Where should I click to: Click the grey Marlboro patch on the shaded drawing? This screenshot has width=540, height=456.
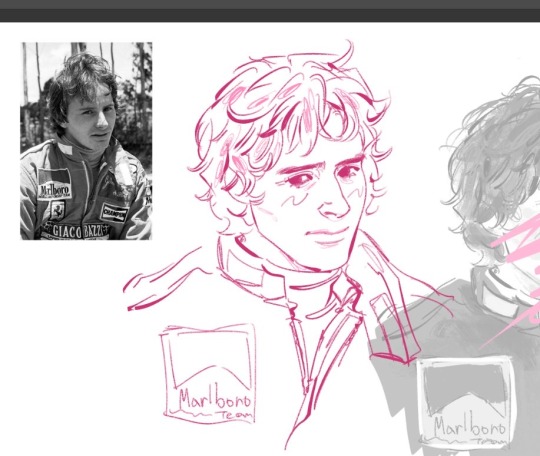(x=466, y=402)
